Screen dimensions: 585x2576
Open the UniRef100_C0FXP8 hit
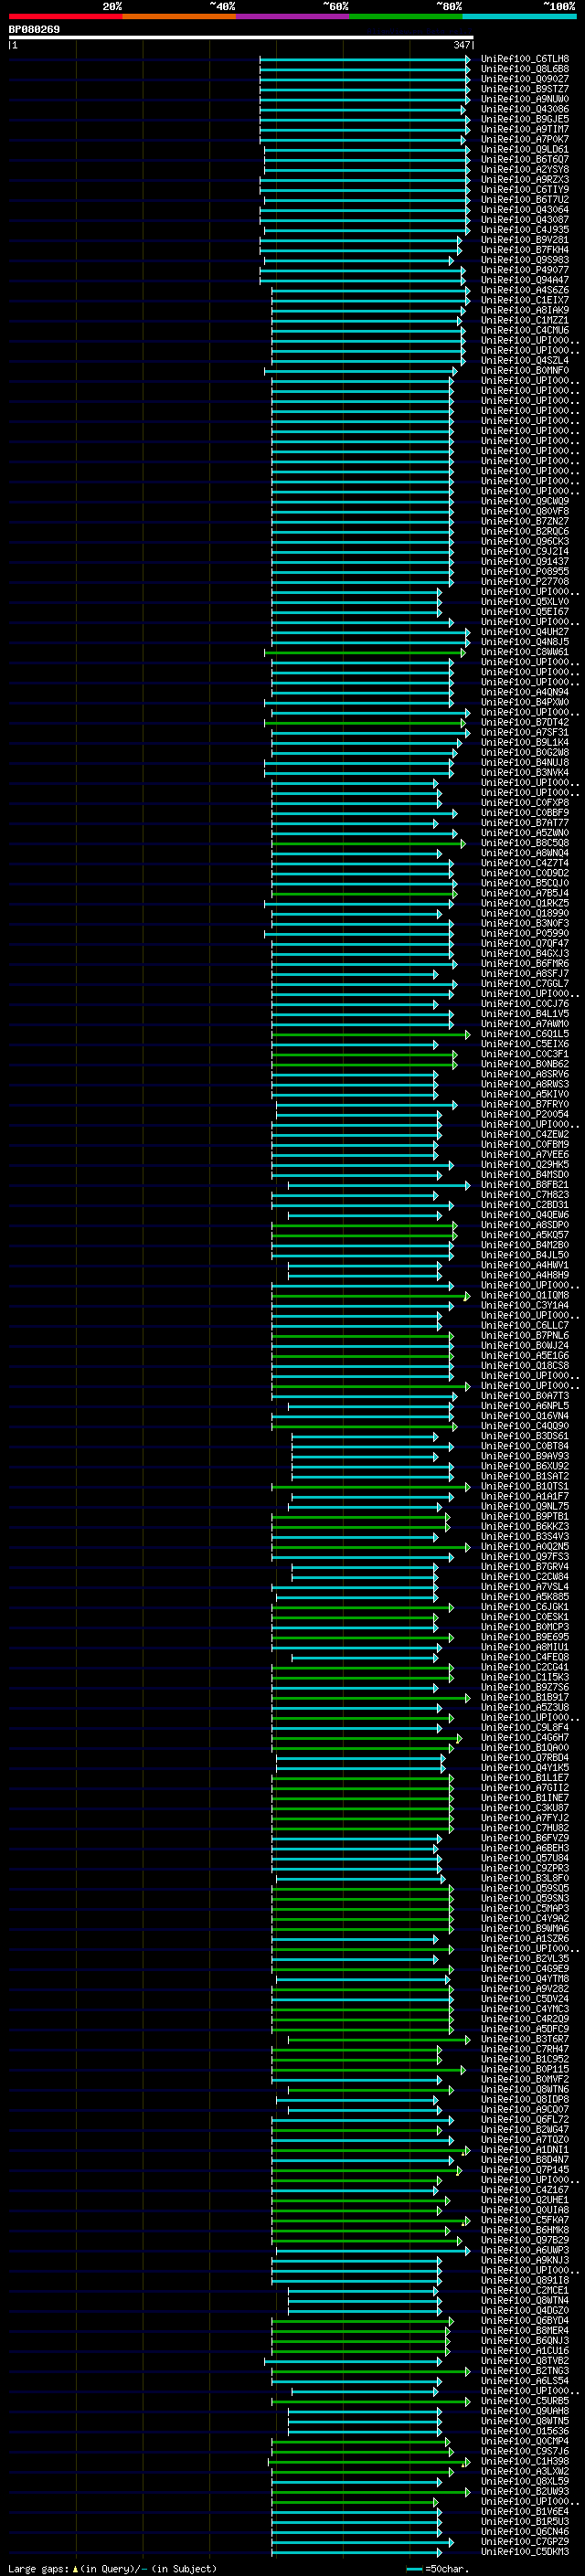(x=525, y=803)
